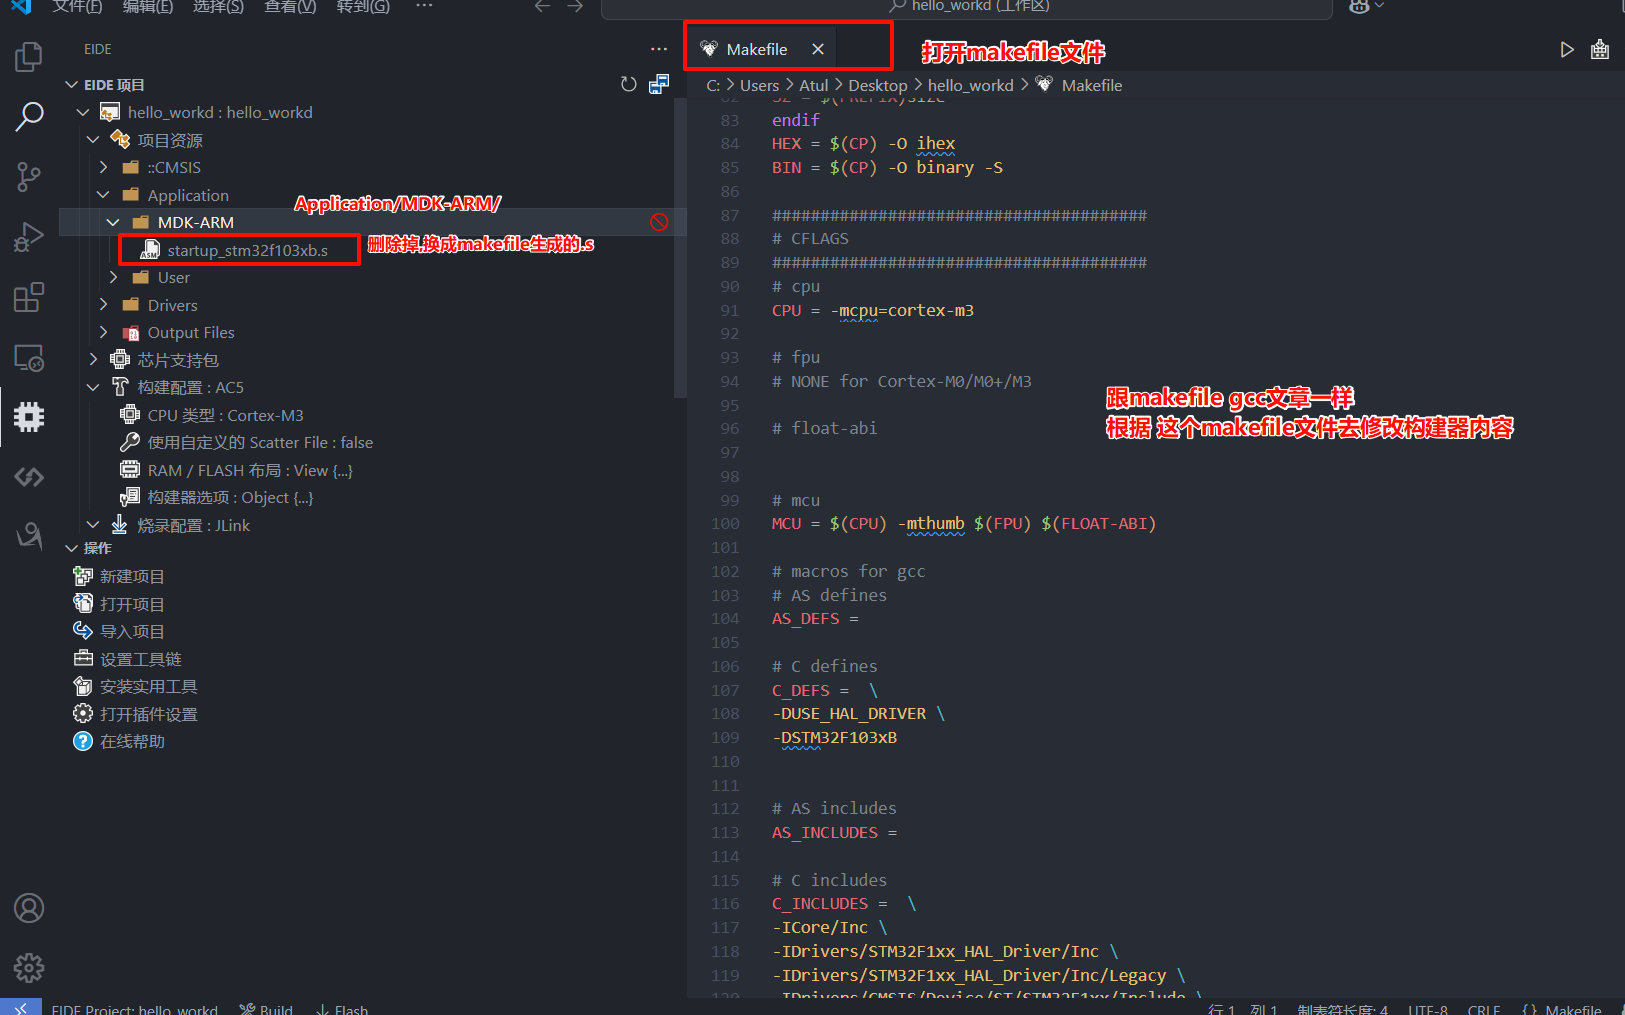The image size is (1625, 1015).
Task: Click the Copilot icon in the title bar
Action: pos(1360,6)
